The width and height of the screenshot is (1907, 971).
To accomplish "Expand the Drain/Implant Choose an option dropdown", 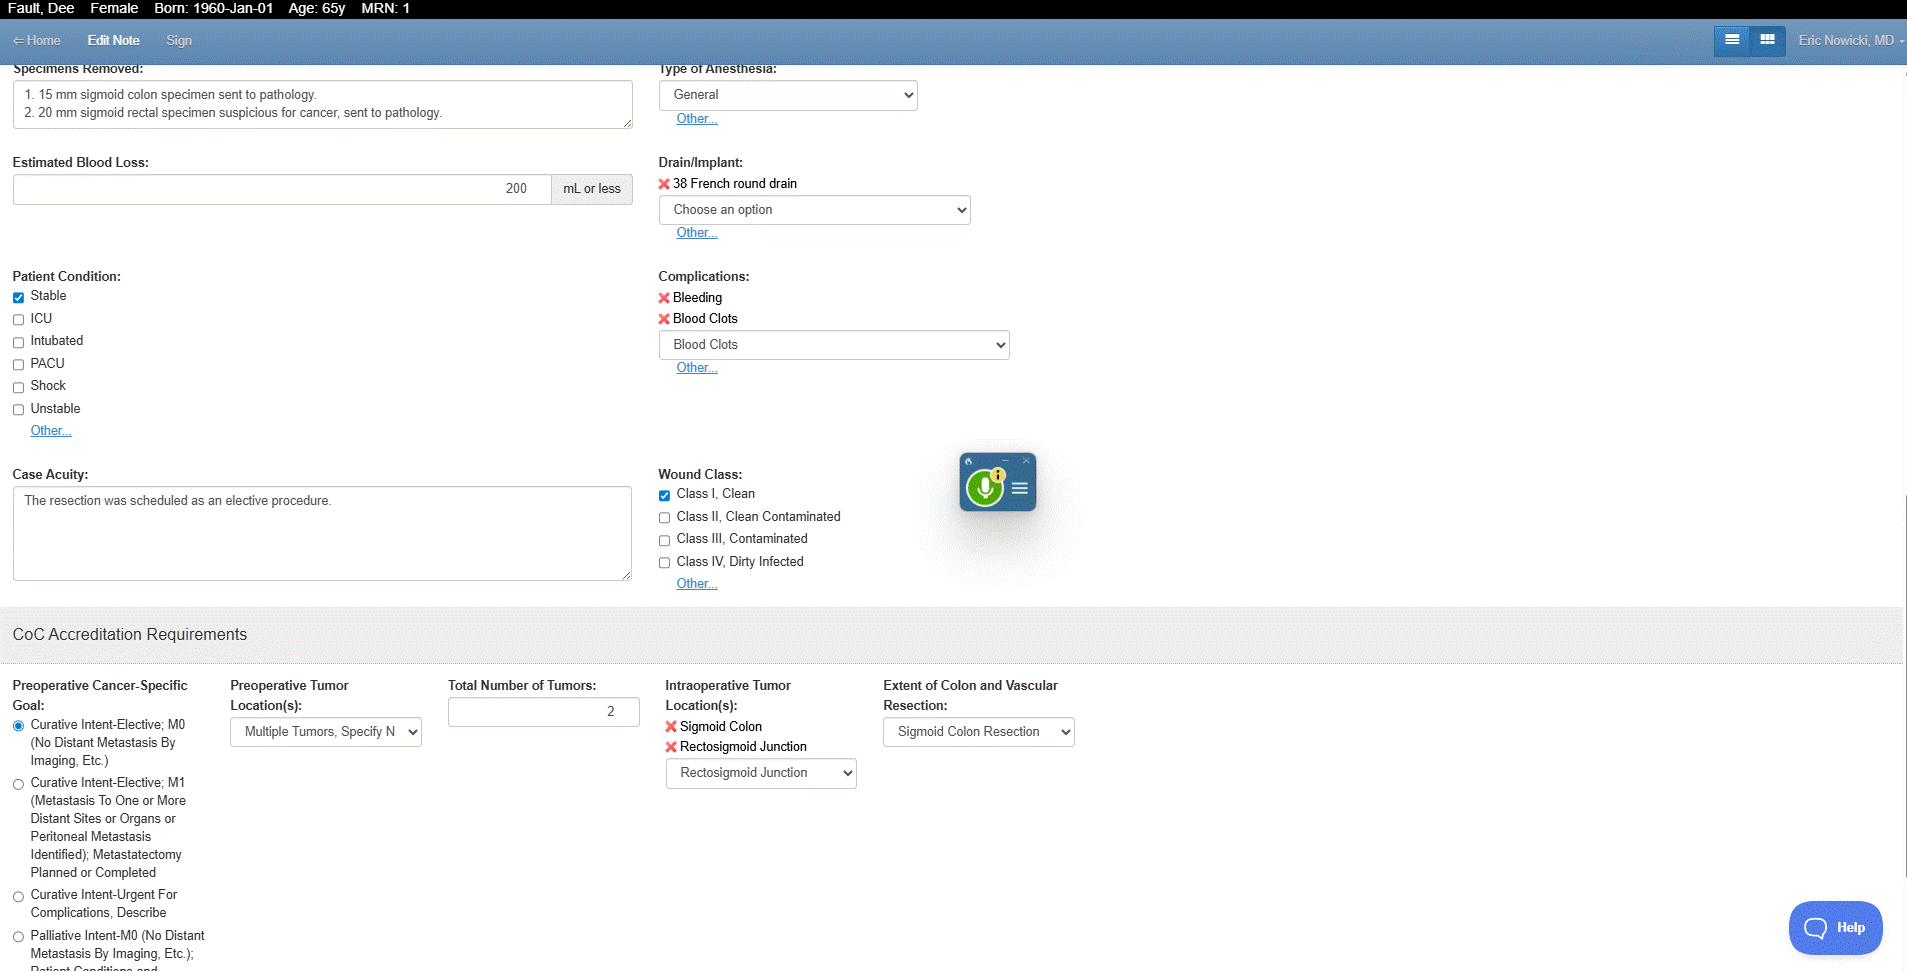I will pos(814,210).
